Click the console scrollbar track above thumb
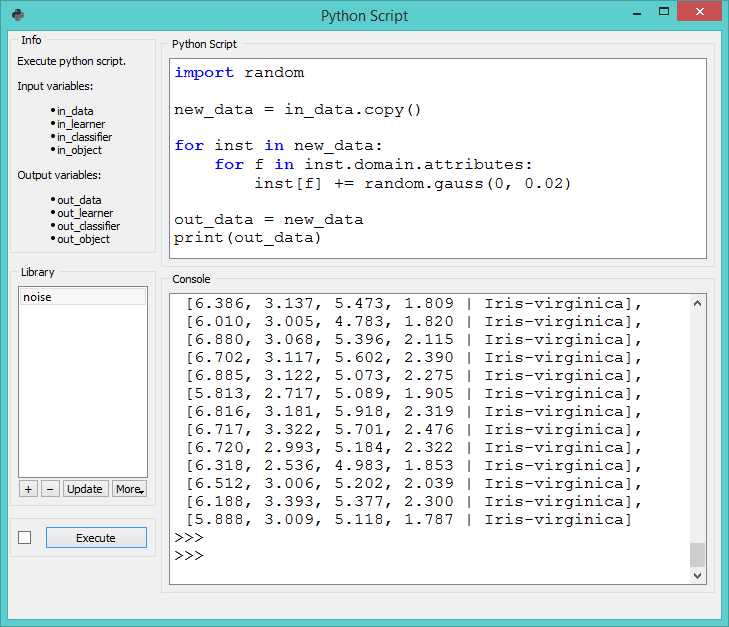729x627 pixels. [698, 420]
